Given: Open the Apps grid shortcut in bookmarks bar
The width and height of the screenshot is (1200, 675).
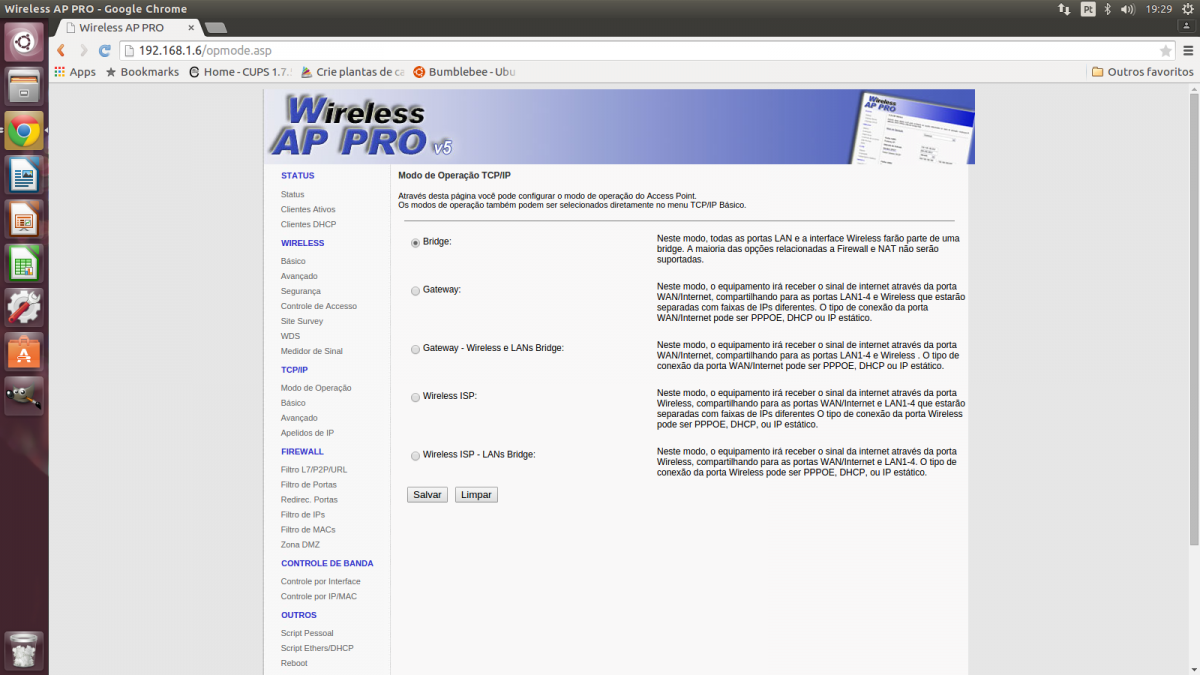Looking at the screenshot, I should click(x=76, y=72).
